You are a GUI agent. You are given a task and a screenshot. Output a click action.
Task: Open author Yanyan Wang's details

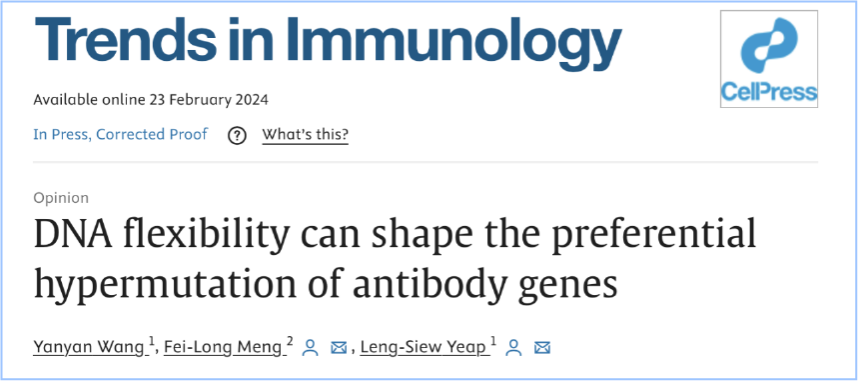pyautogui.click(x=88, y=348)
